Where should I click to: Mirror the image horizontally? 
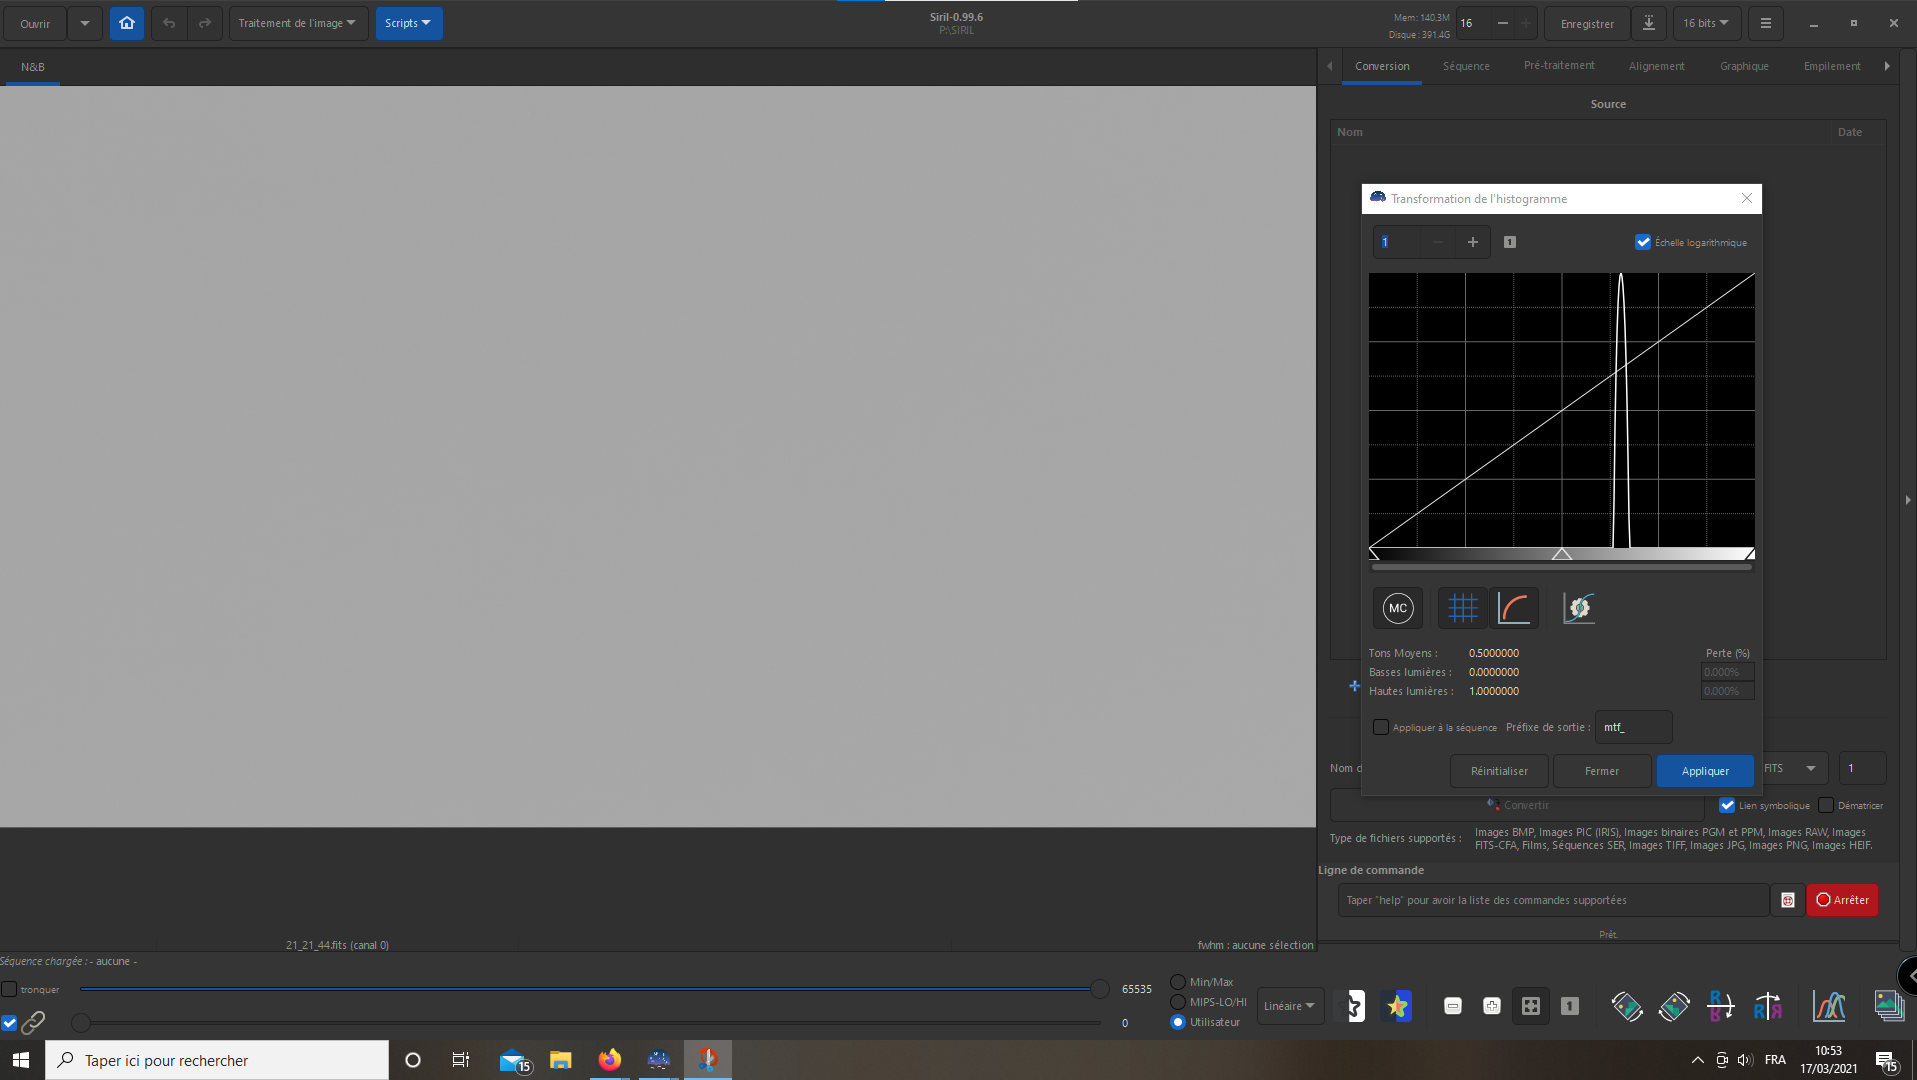[x=1768, y=1006]
